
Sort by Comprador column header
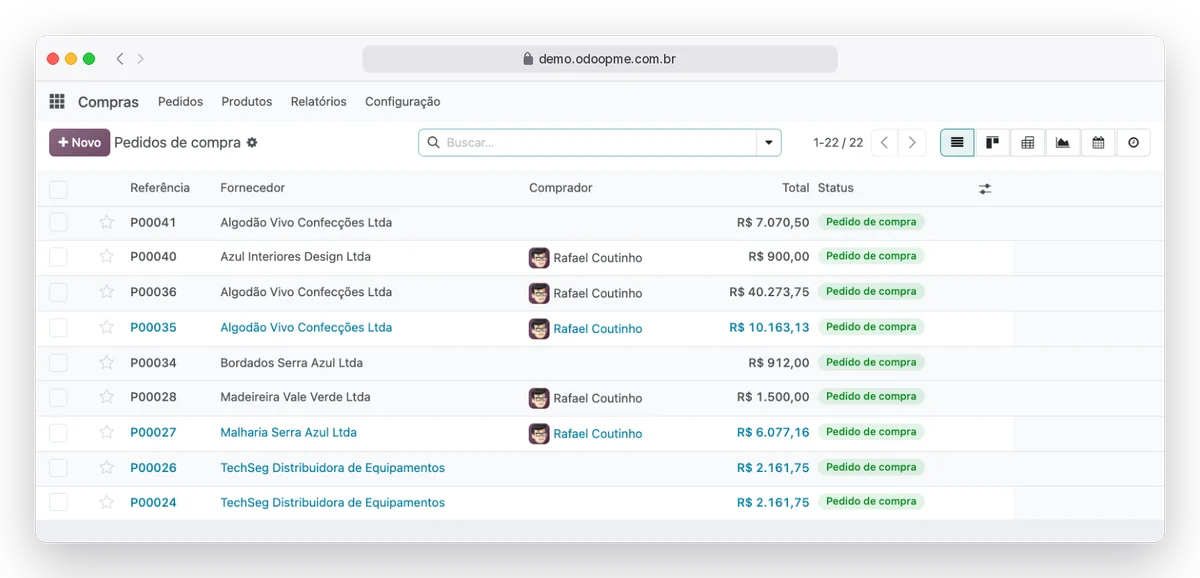pyautogui.click(x=561, y=188)
